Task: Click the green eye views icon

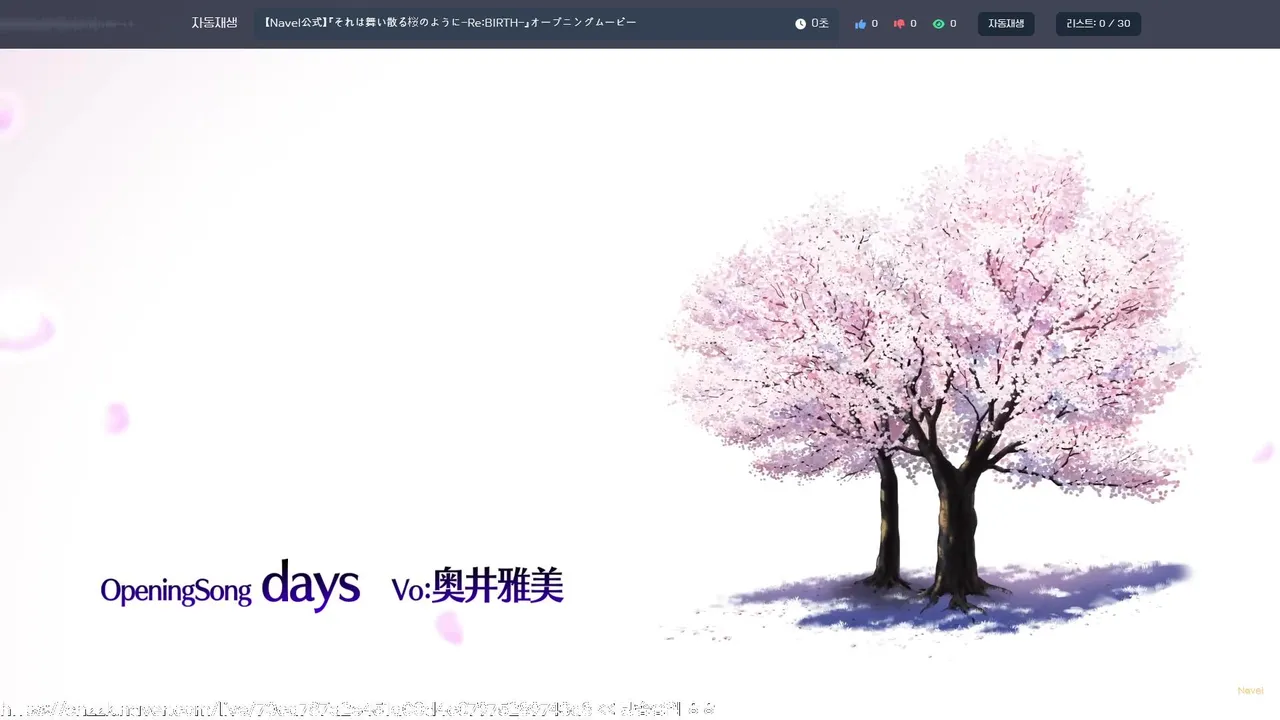Action: [938, 24]
